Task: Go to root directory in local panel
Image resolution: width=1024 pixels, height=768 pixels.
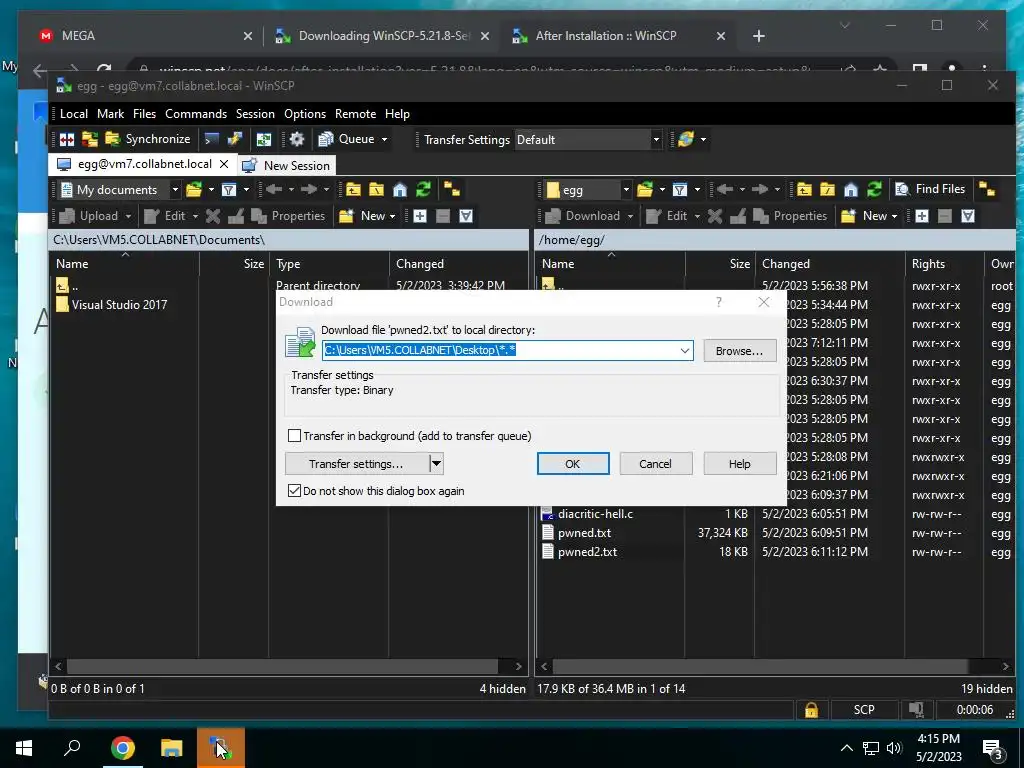Action: click(x=377, y=190)
